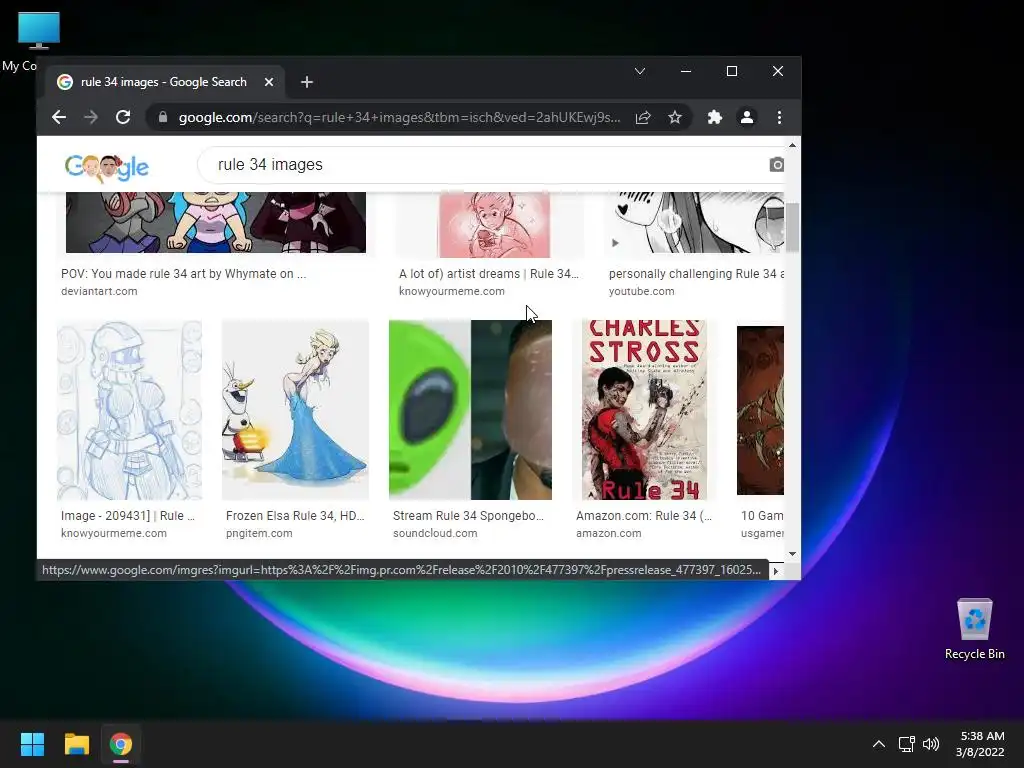The height and width of the screenshot is (768, 1024).
Task: Click the deviantart.com source link
Action: pos(99,291)
